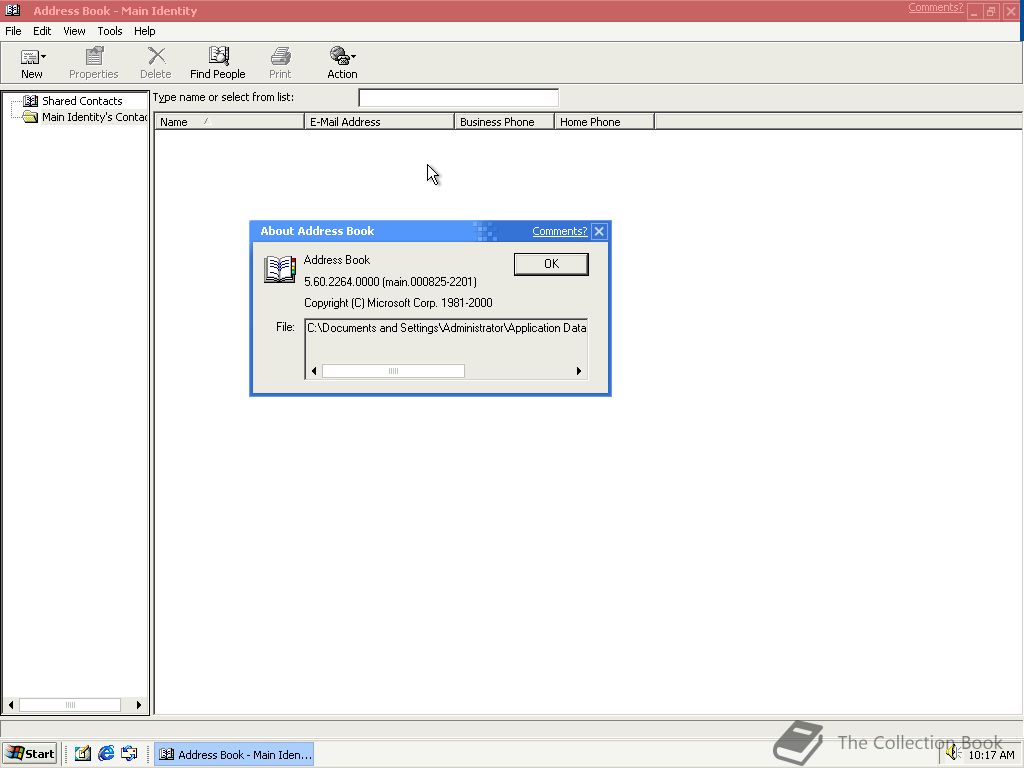Click the File path horizontal scrollbar thumb
This screenshot has height=768, width=1024.
click(x=393, y=371)
